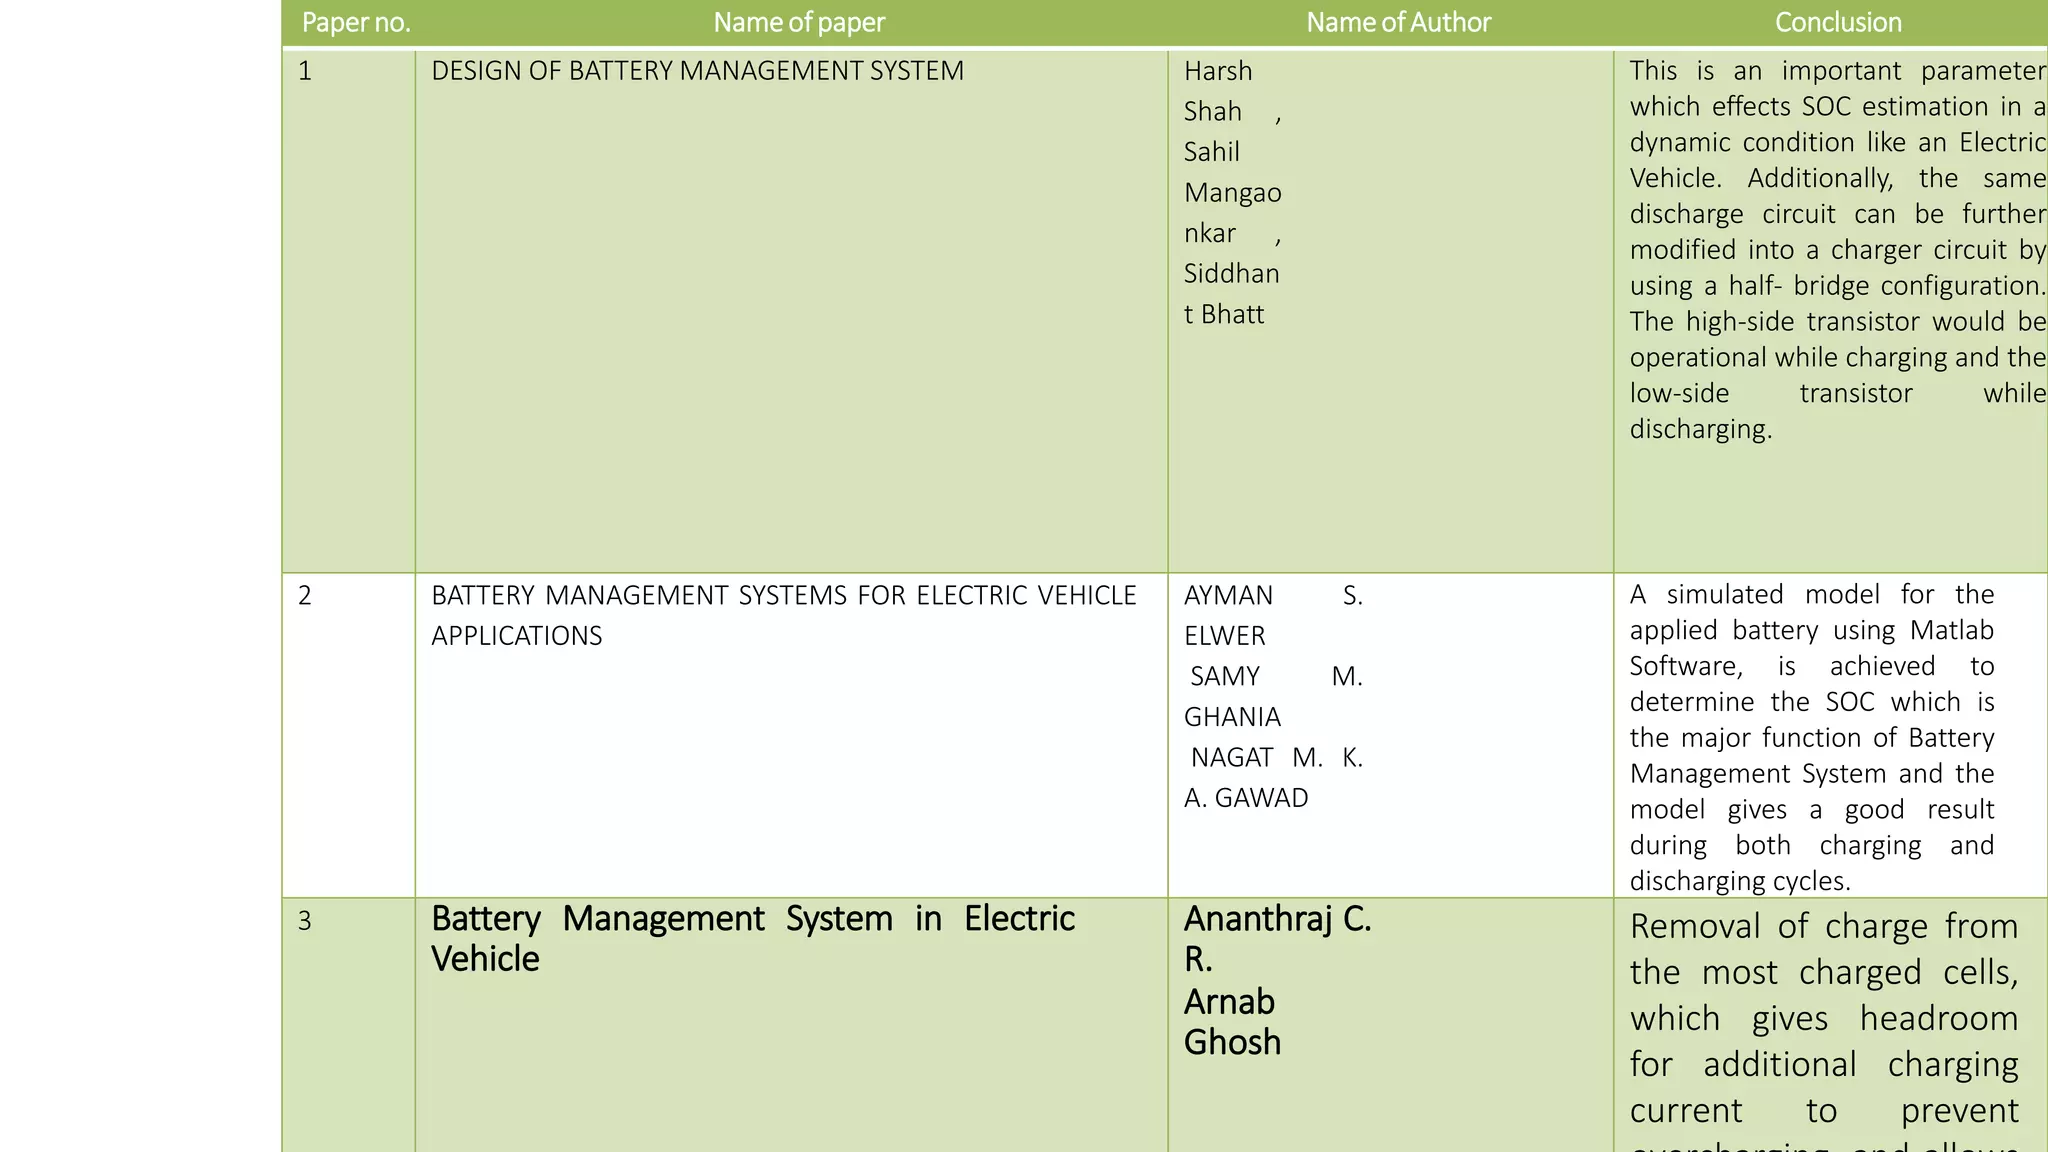Image resolution: width=2048 pixels, height=1152 pixels.
Task: Click author name 'Ananthraj C.'
Action: [x=1277, y=919]
